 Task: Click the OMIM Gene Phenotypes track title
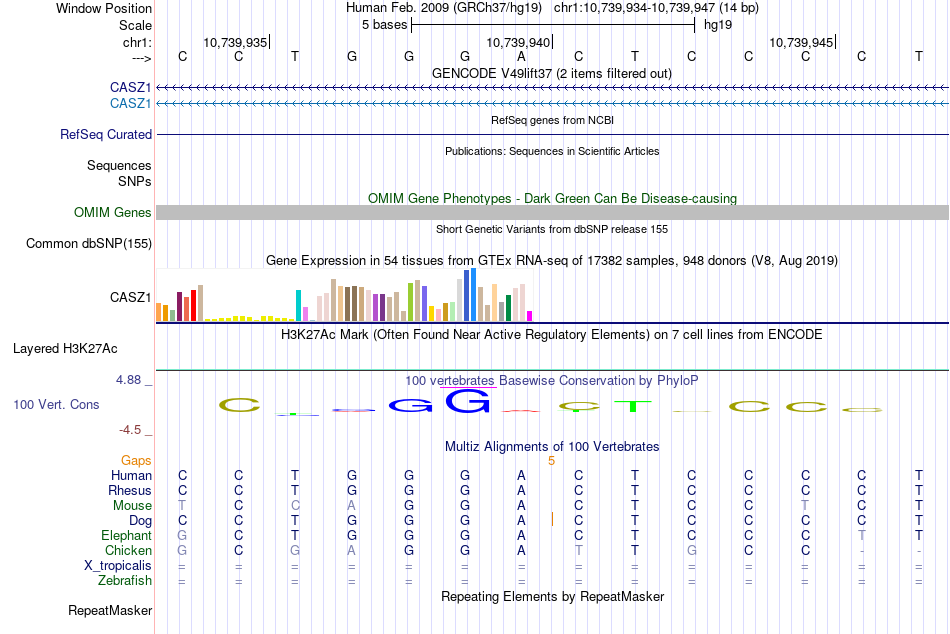[x=553, y=198]
